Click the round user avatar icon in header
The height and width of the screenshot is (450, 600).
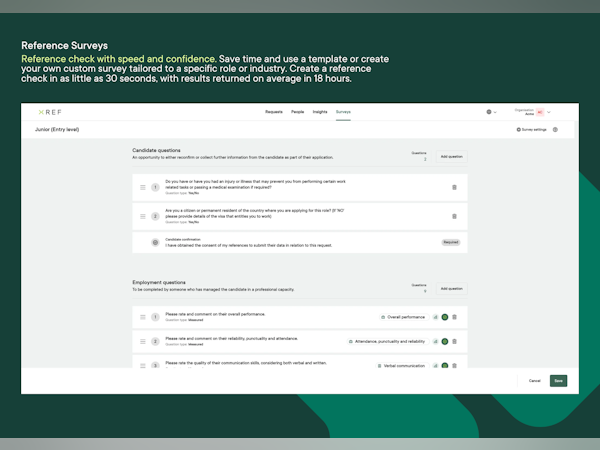489,112
